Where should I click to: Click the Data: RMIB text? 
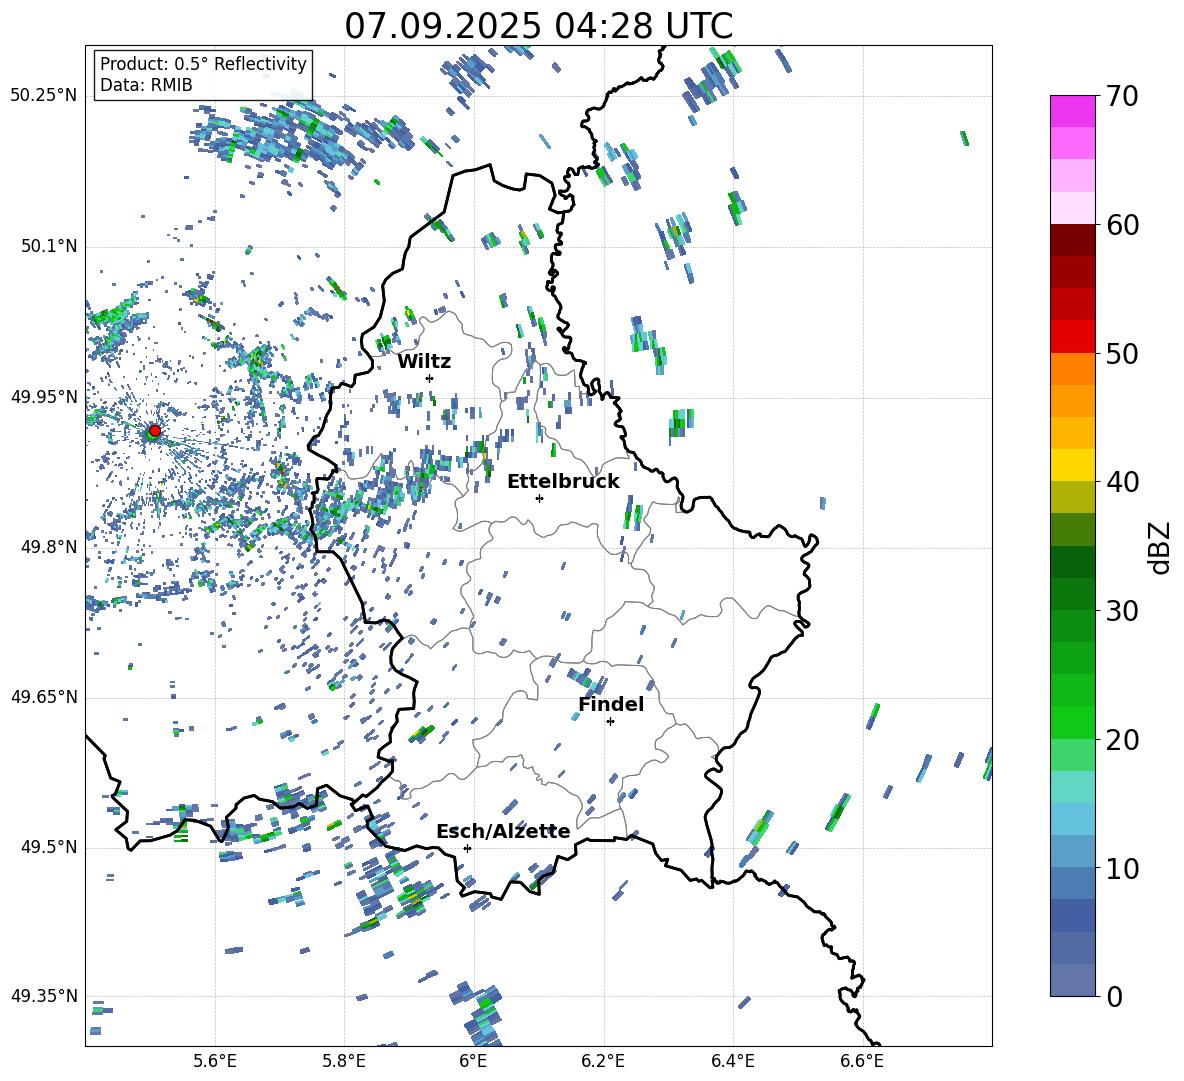tap(146, 85)
